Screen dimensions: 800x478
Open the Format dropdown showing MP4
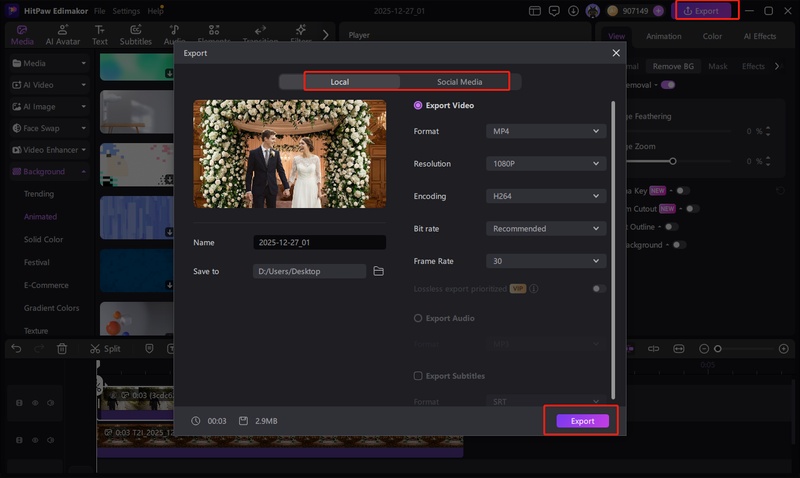[547, 131]
